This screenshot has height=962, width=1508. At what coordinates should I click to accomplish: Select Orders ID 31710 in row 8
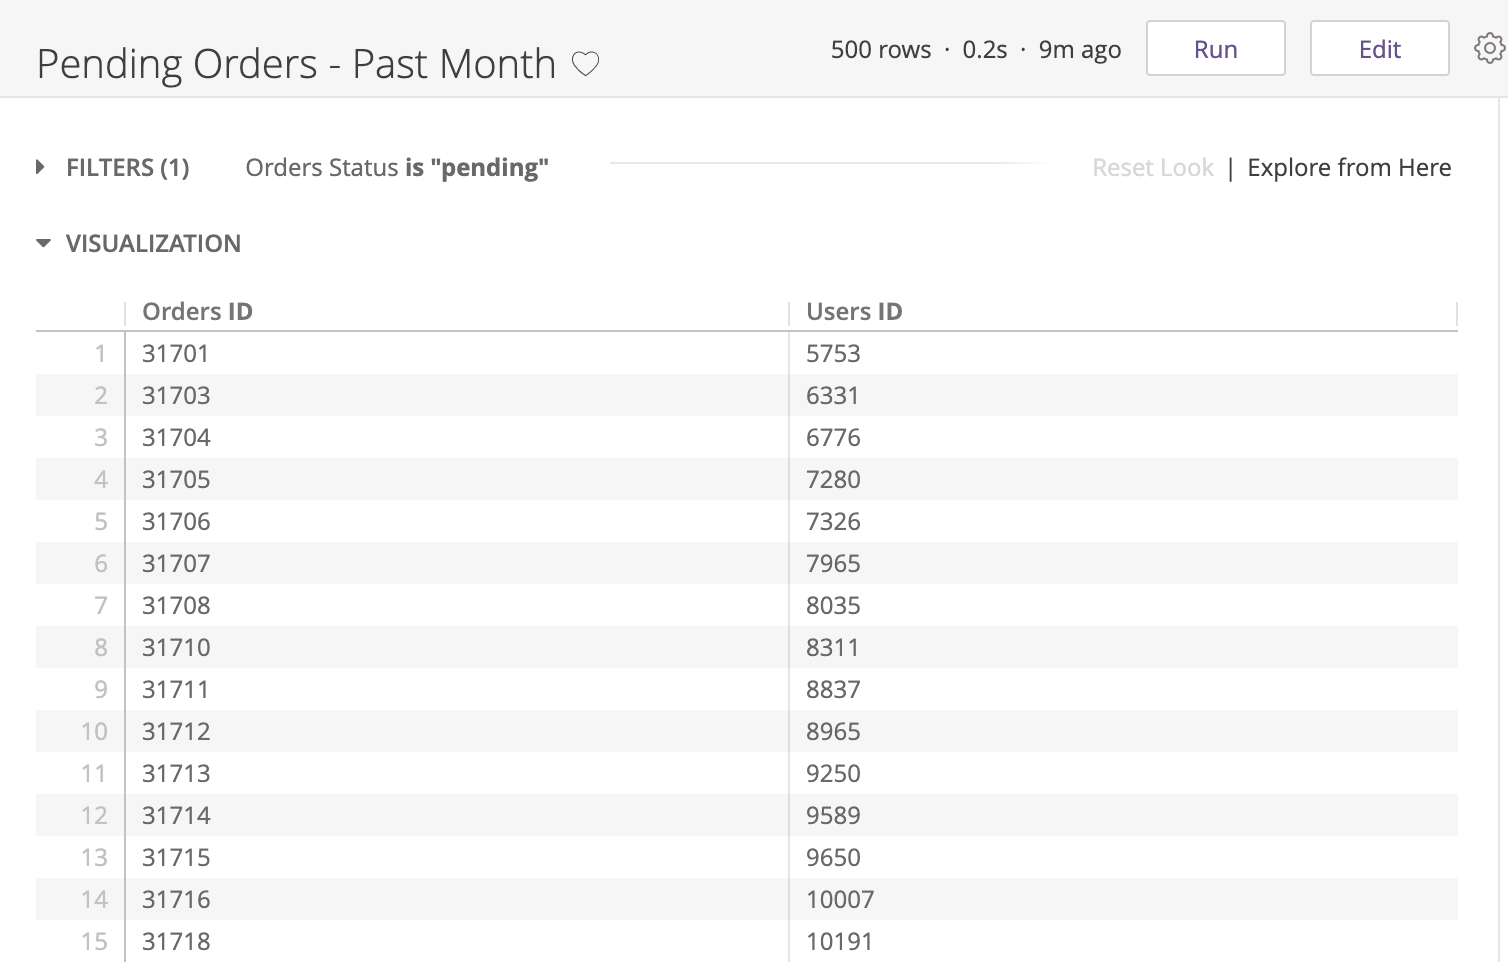(176, 648)
